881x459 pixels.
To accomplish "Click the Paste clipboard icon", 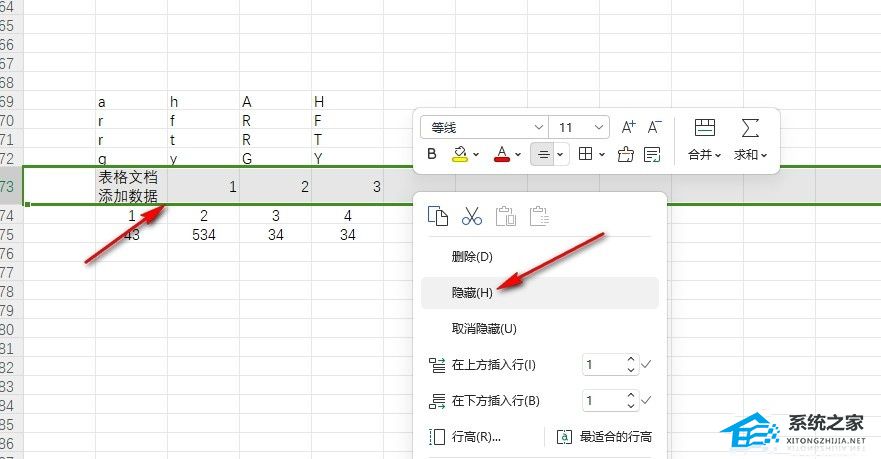I will point(505,216).
